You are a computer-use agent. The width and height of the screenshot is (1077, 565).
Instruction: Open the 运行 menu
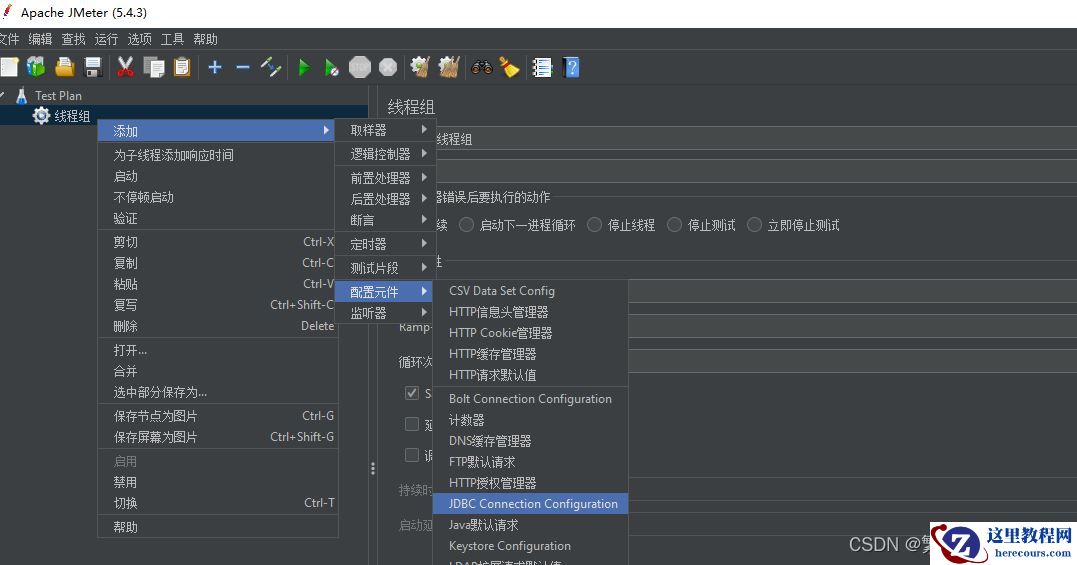(106, 39)
